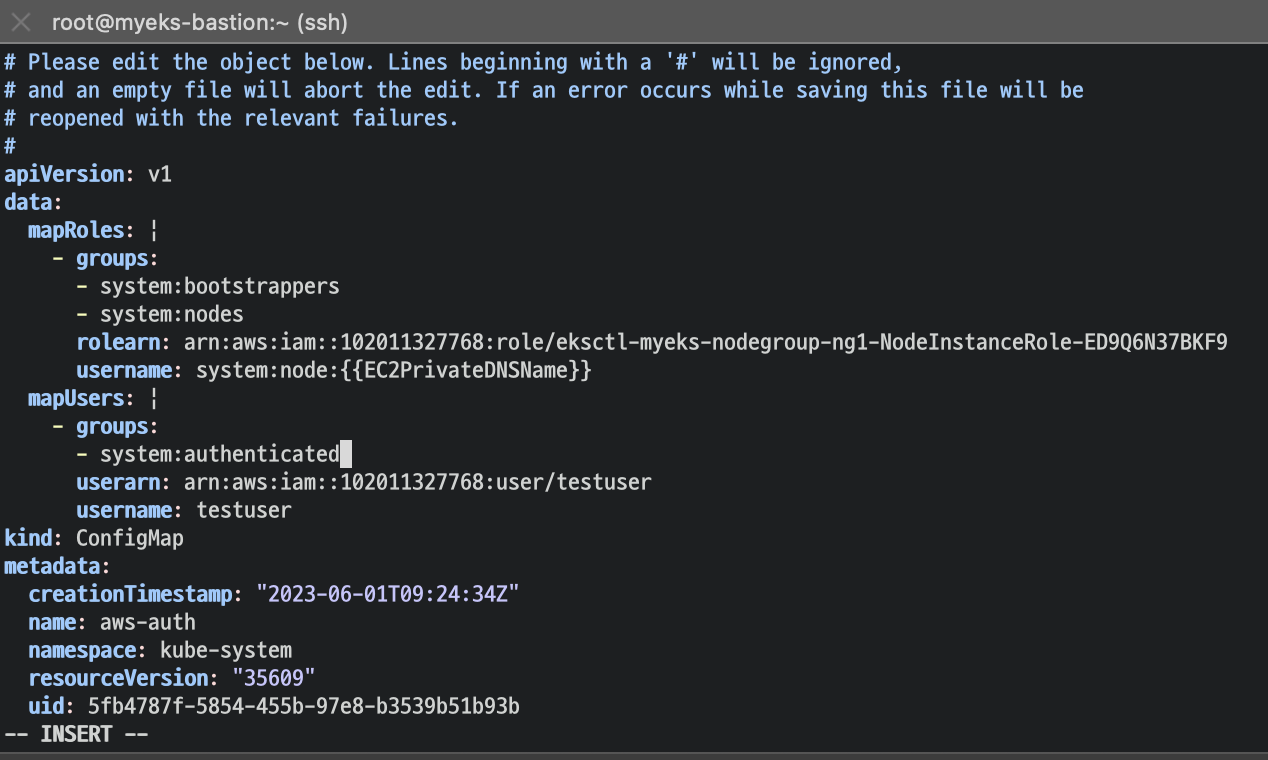This screenshot has height=760, width=1268.
Task: Click the ConfigMap value
Action: click(130, 538)
